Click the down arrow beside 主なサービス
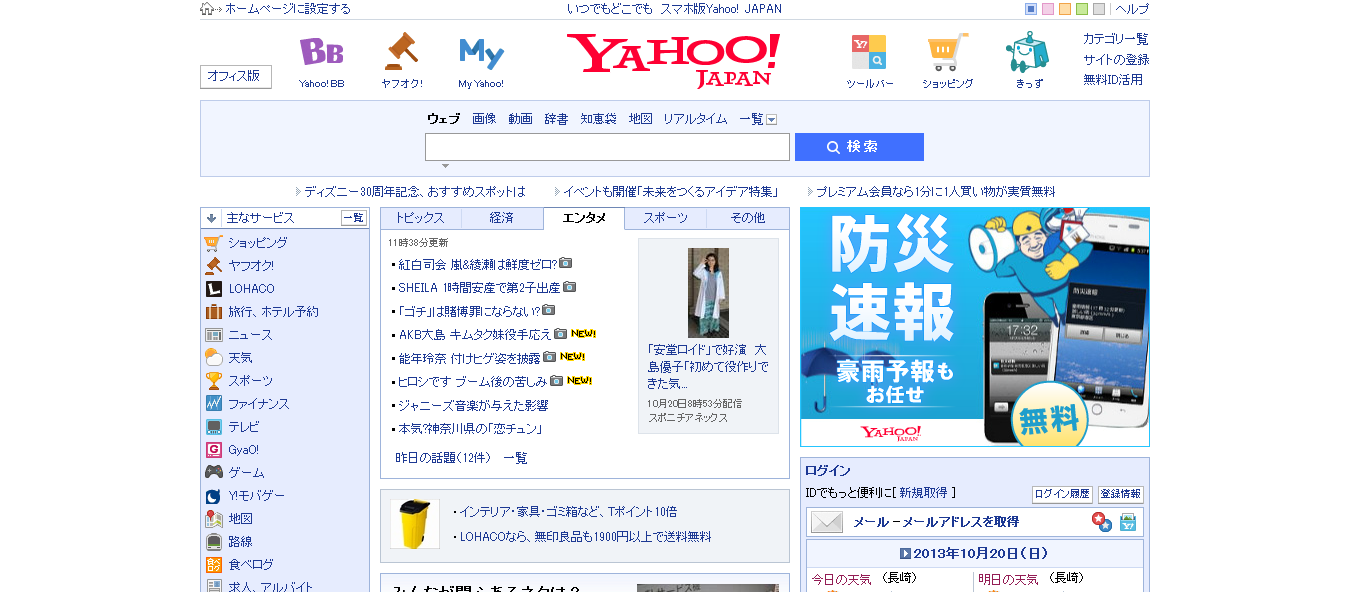This screenshot has width=1349, height=592. [211, 218]
